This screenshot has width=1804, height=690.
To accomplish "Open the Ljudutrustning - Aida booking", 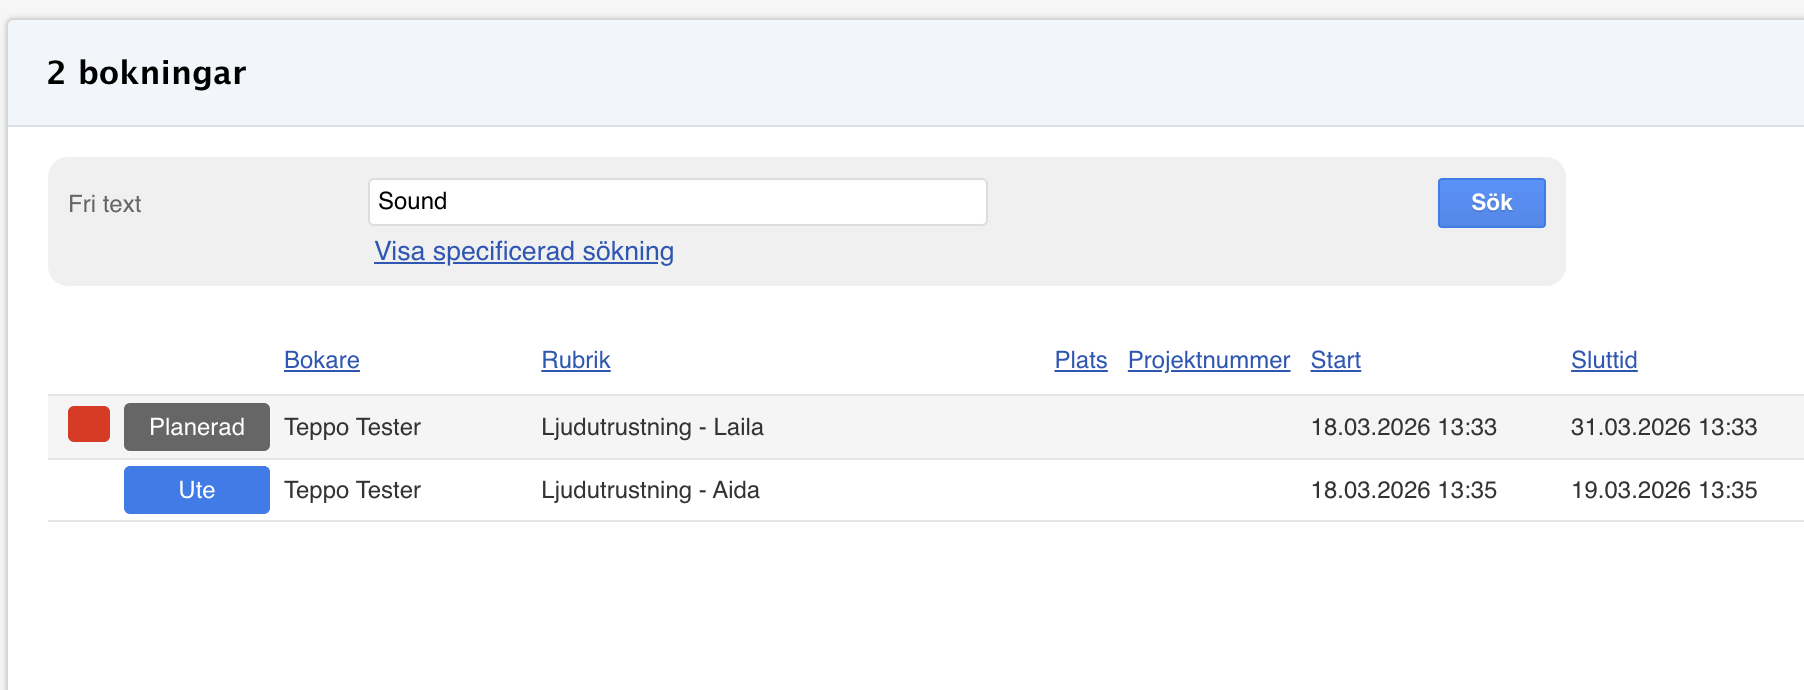I will (650, 490).
